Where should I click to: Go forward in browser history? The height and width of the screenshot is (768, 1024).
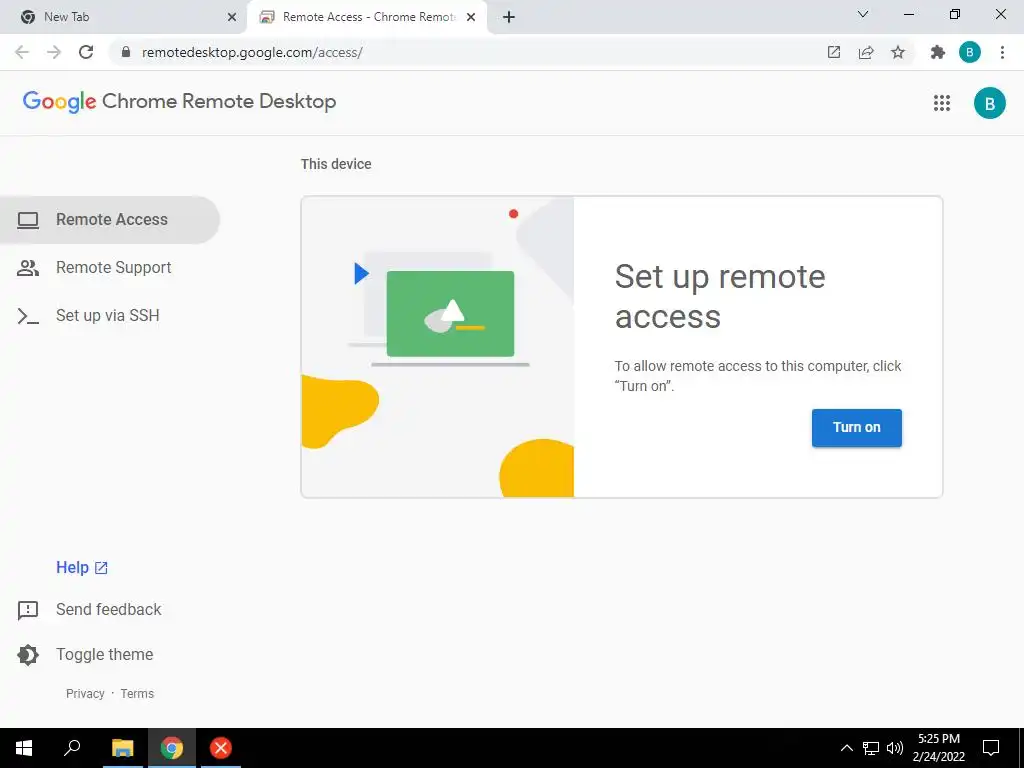coord(54,52)
